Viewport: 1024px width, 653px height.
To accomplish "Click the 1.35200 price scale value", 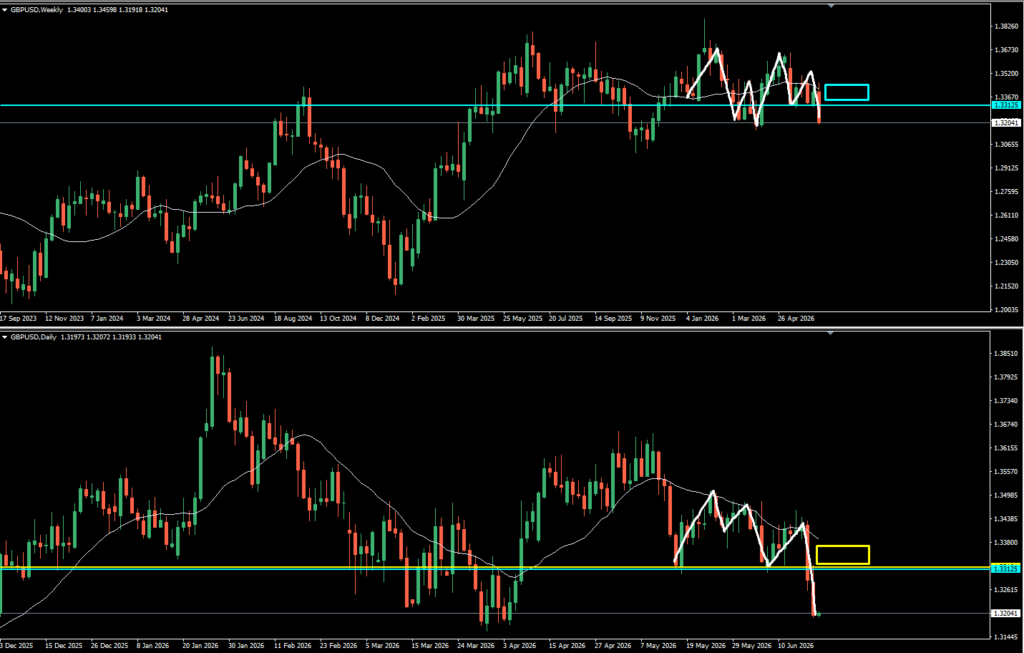I will pyautogui.click(x=1006, y=74).
